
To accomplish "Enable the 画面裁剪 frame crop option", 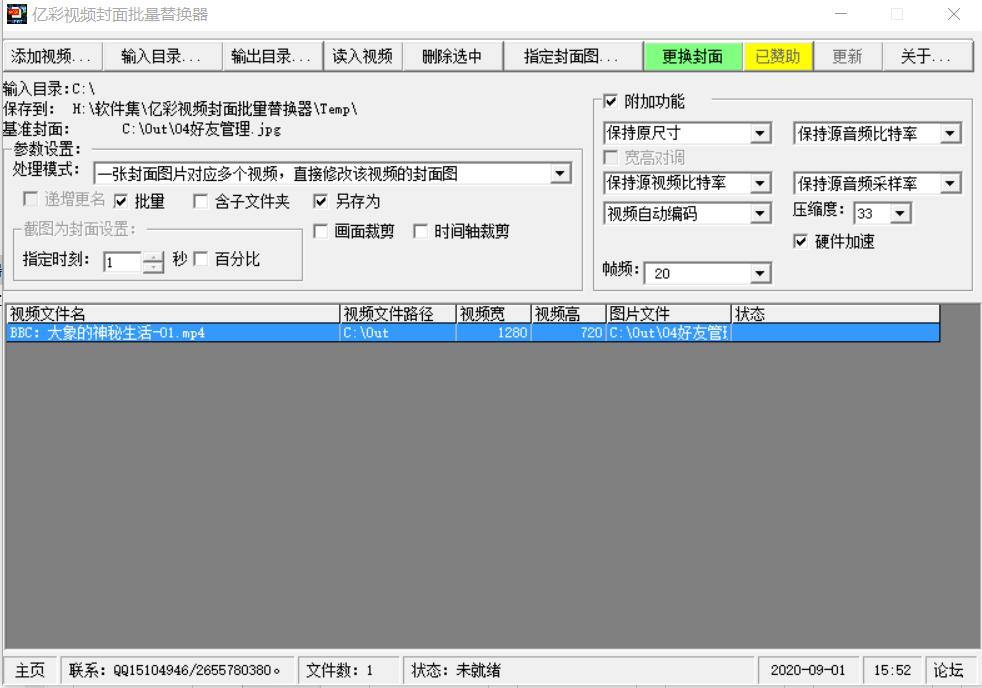I will point(319,229).
